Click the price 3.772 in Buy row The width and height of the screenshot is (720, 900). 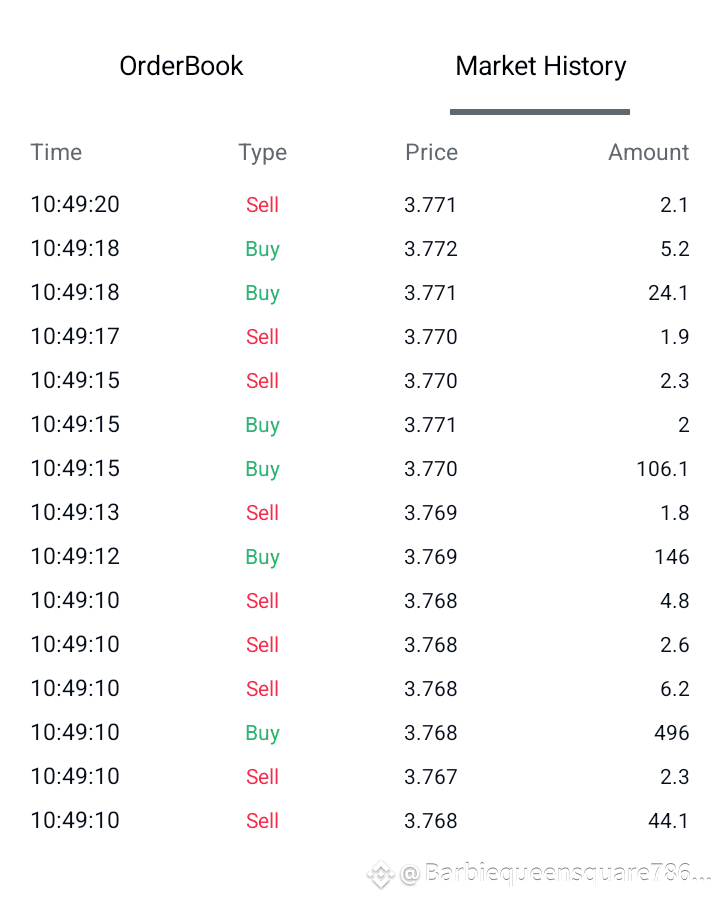point(431,249)
